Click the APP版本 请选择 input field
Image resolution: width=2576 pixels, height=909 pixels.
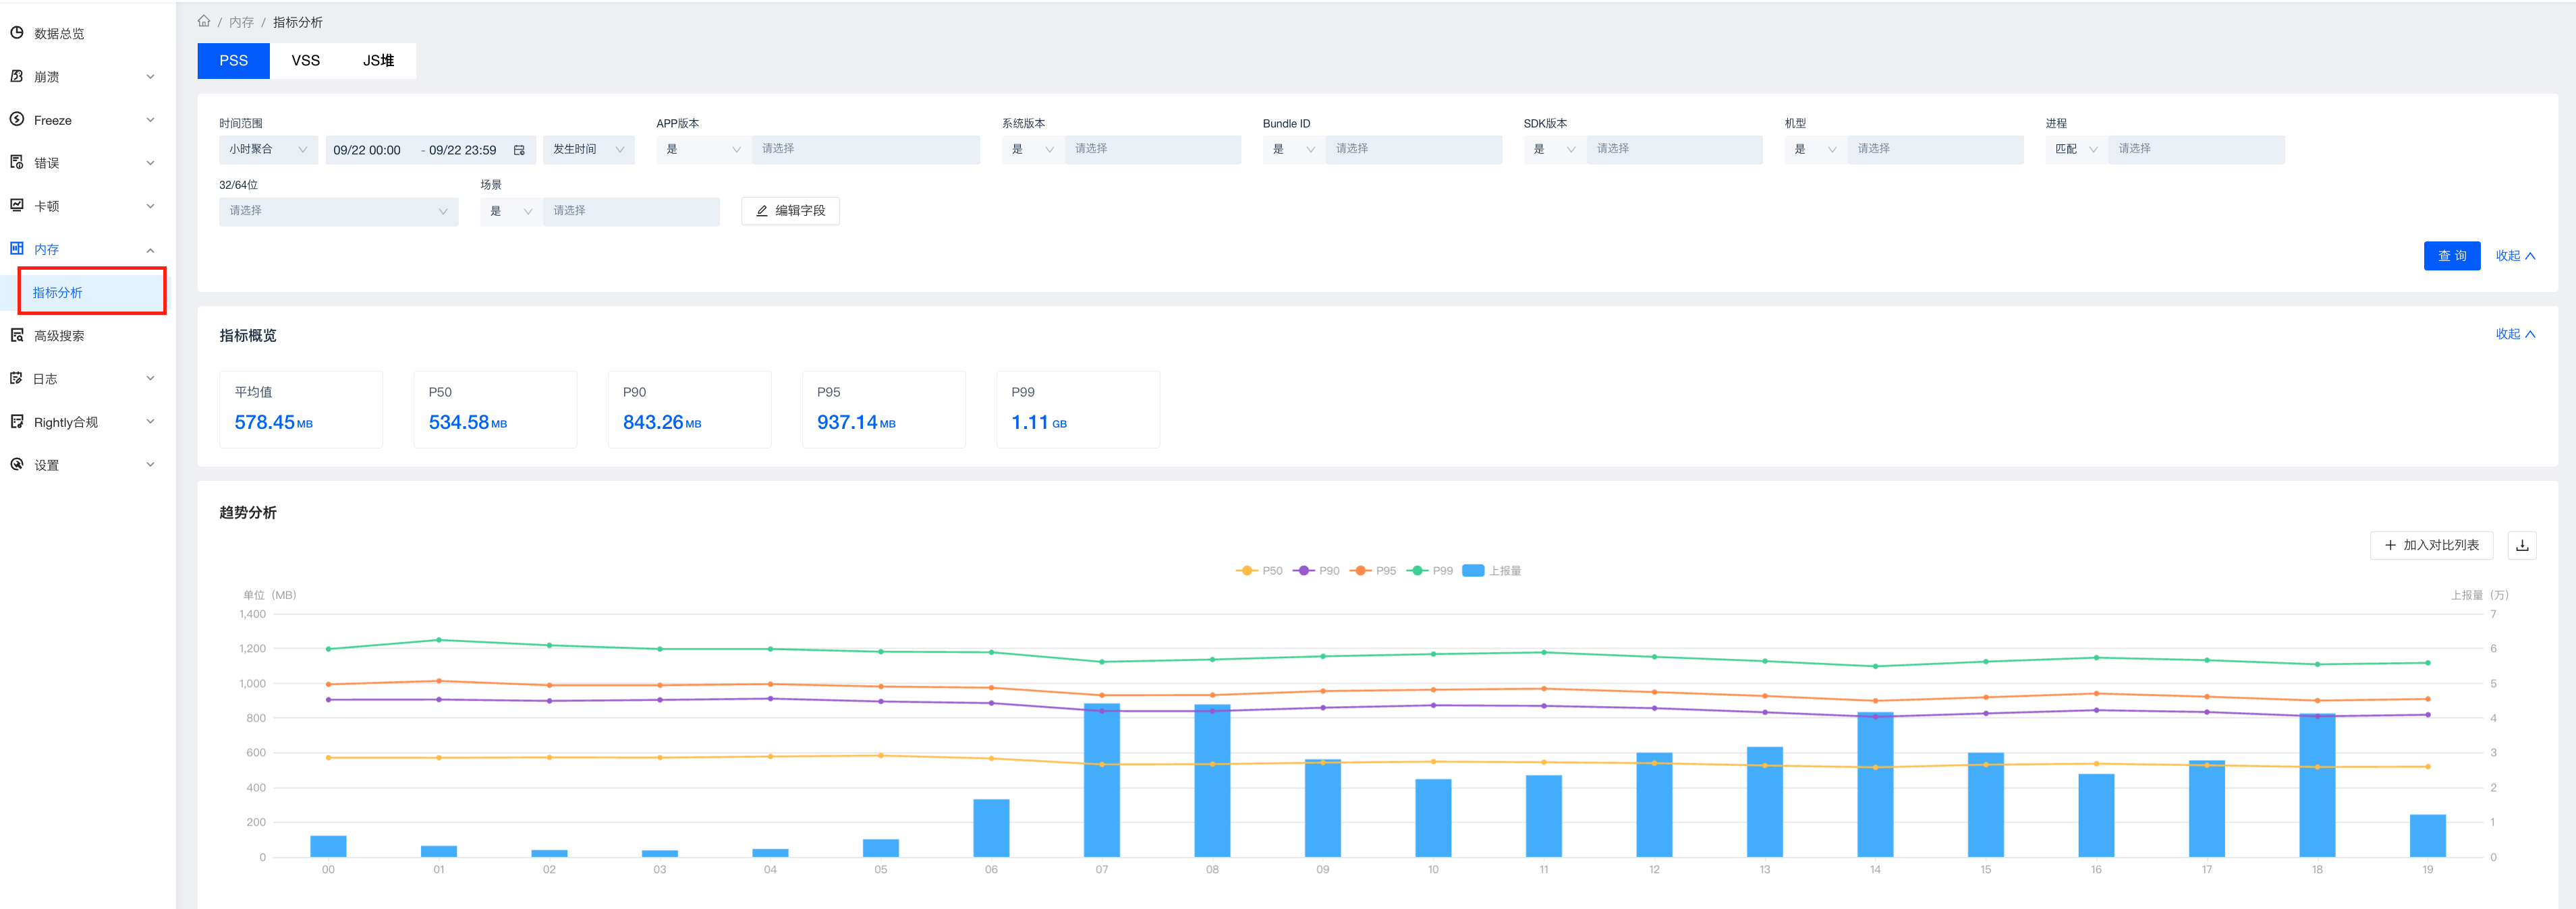point(865,149)
